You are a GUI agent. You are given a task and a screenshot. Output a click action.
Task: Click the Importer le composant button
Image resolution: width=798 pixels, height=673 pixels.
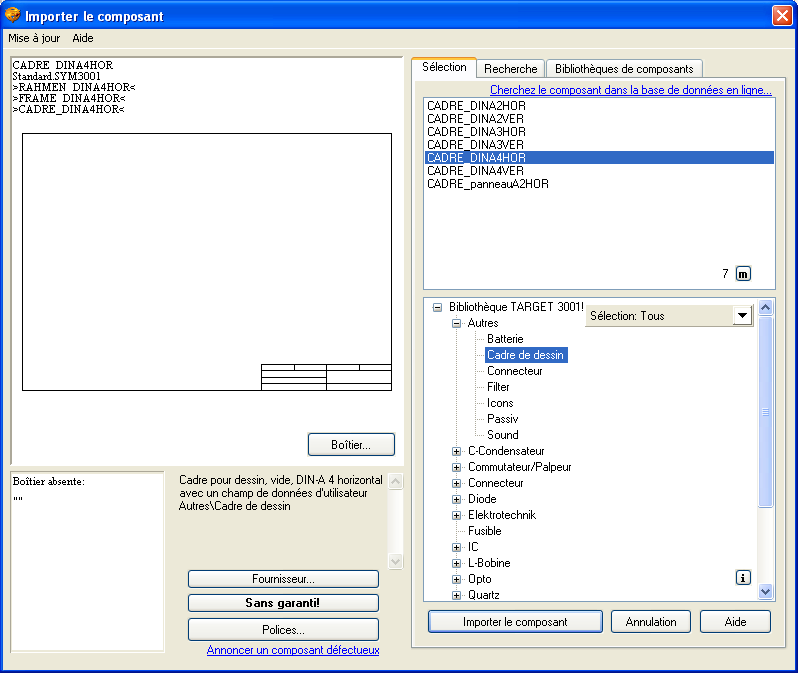(x=515, y=622)
